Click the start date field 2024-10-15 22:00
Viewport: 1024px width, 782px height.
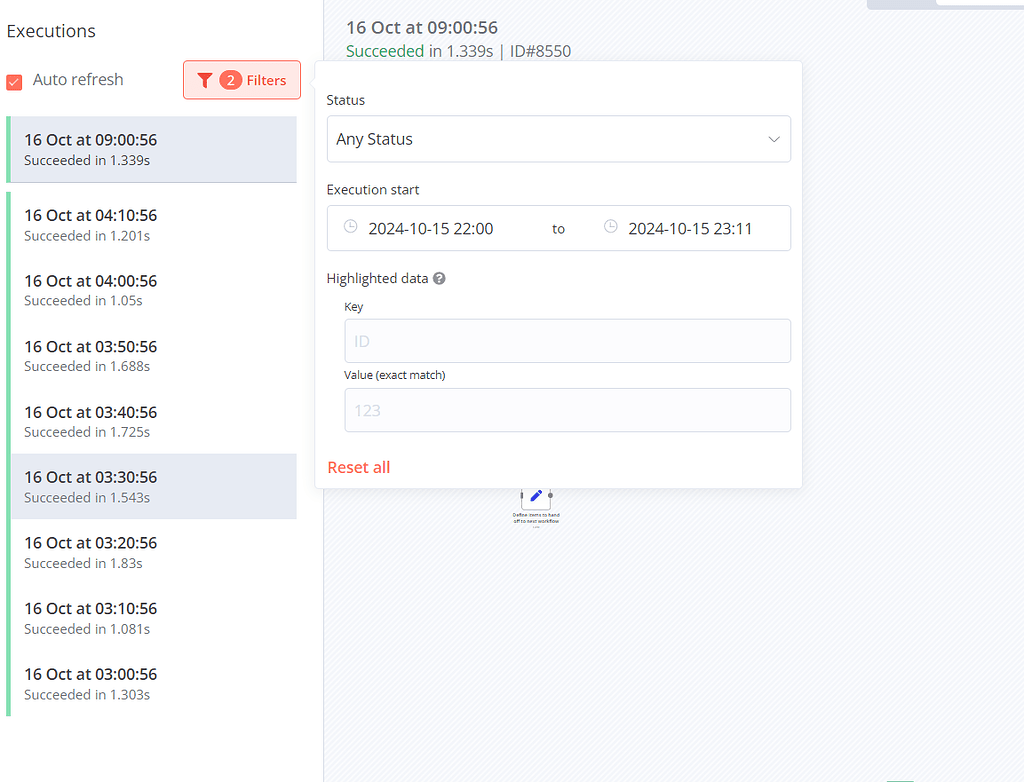(431, 228)
